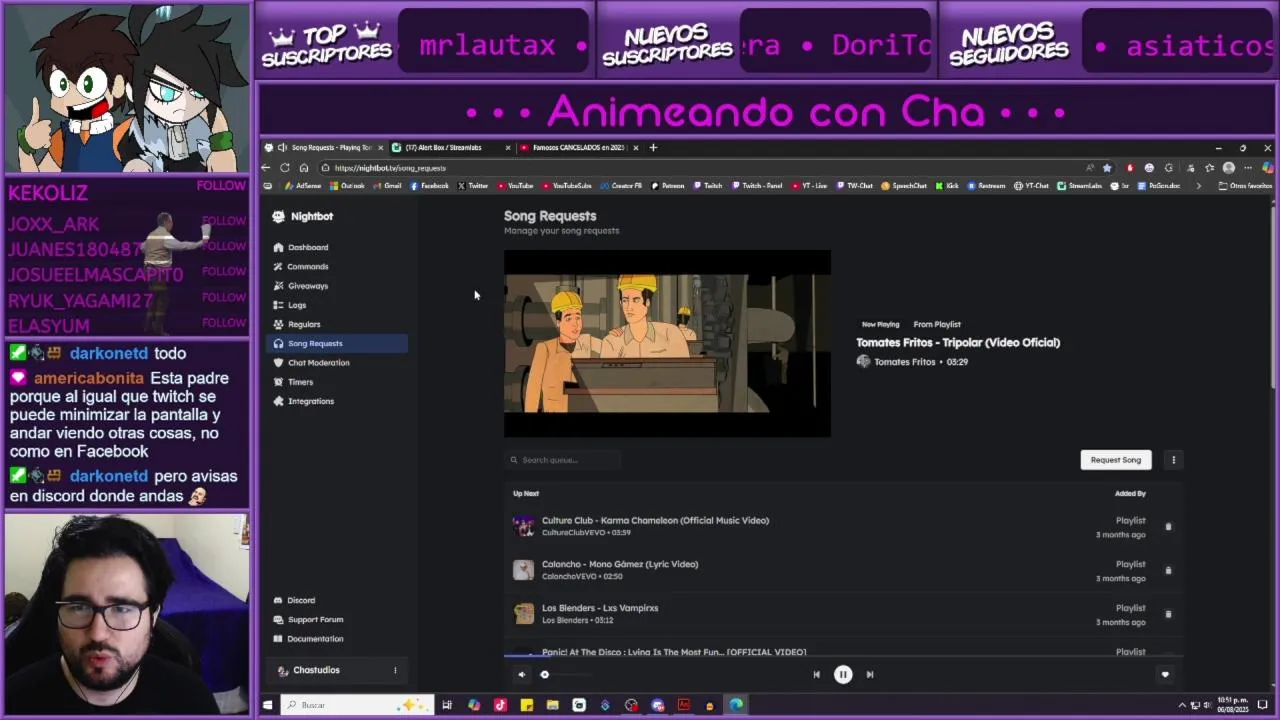Switch to Song Requests browser tab
The image size is (1280, 720).
tap(325, 148)
